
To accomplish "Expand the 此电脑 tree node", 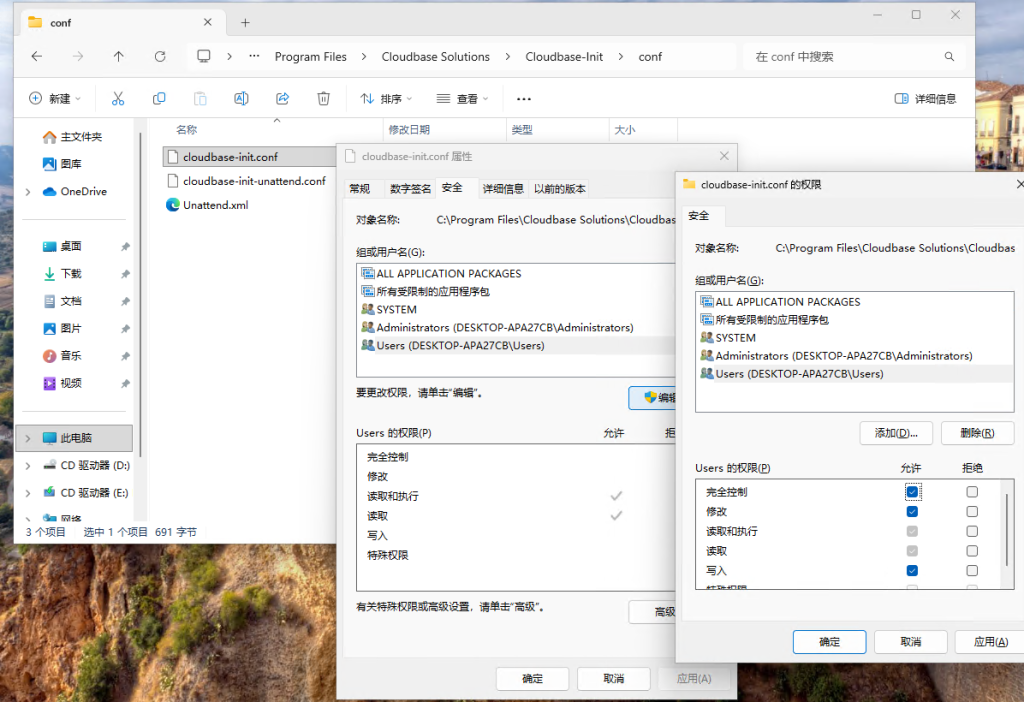I will pyautogui.click(x=28, y=438).
